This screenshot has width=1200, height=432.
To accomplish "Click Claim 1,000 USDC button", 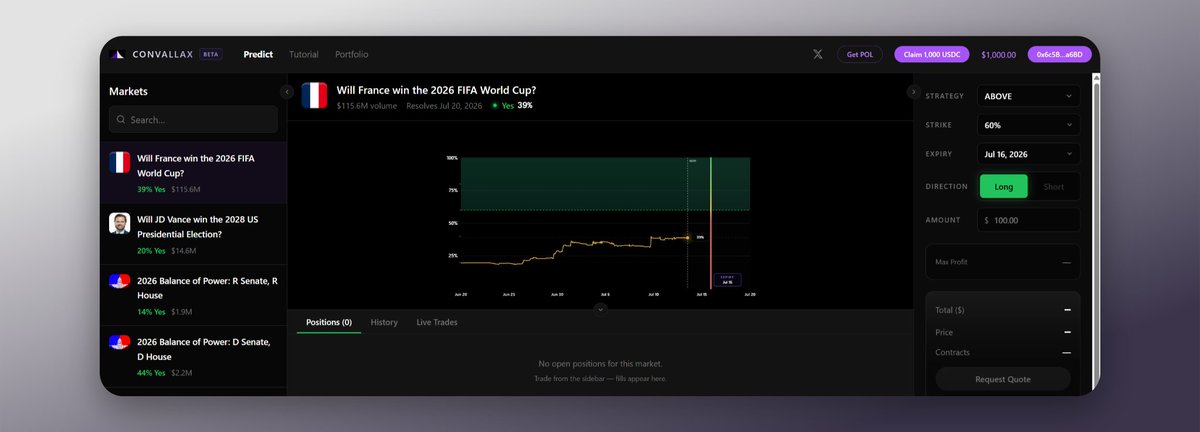I will coord(932,54).
